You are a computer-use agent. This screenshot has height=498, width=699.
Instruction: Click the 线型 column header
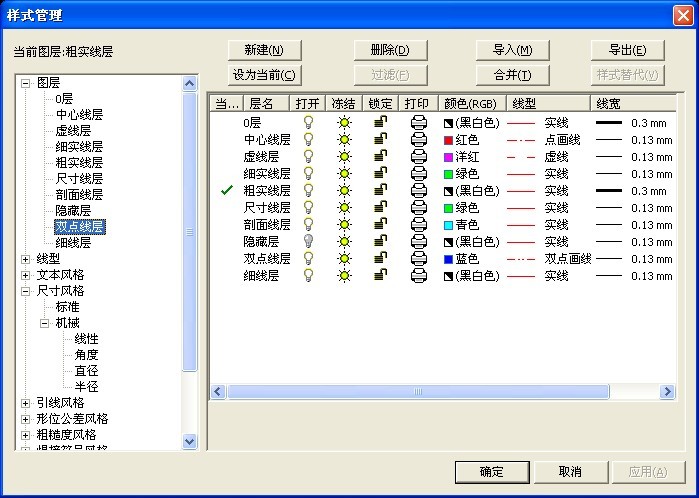tap(524, 103)
